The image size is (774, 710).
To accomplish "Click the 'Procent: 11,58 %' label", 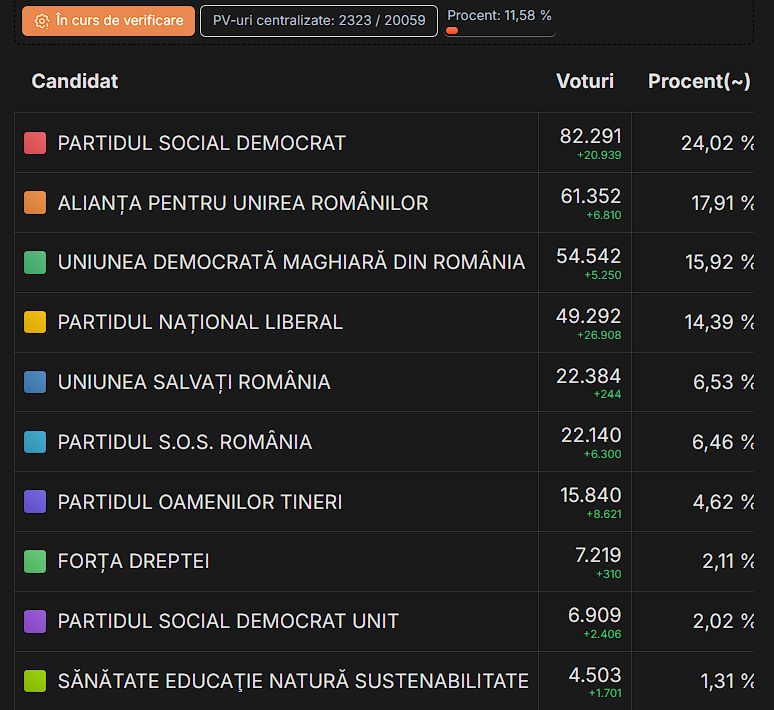I will pyautogui.click(x=499, y=15).
